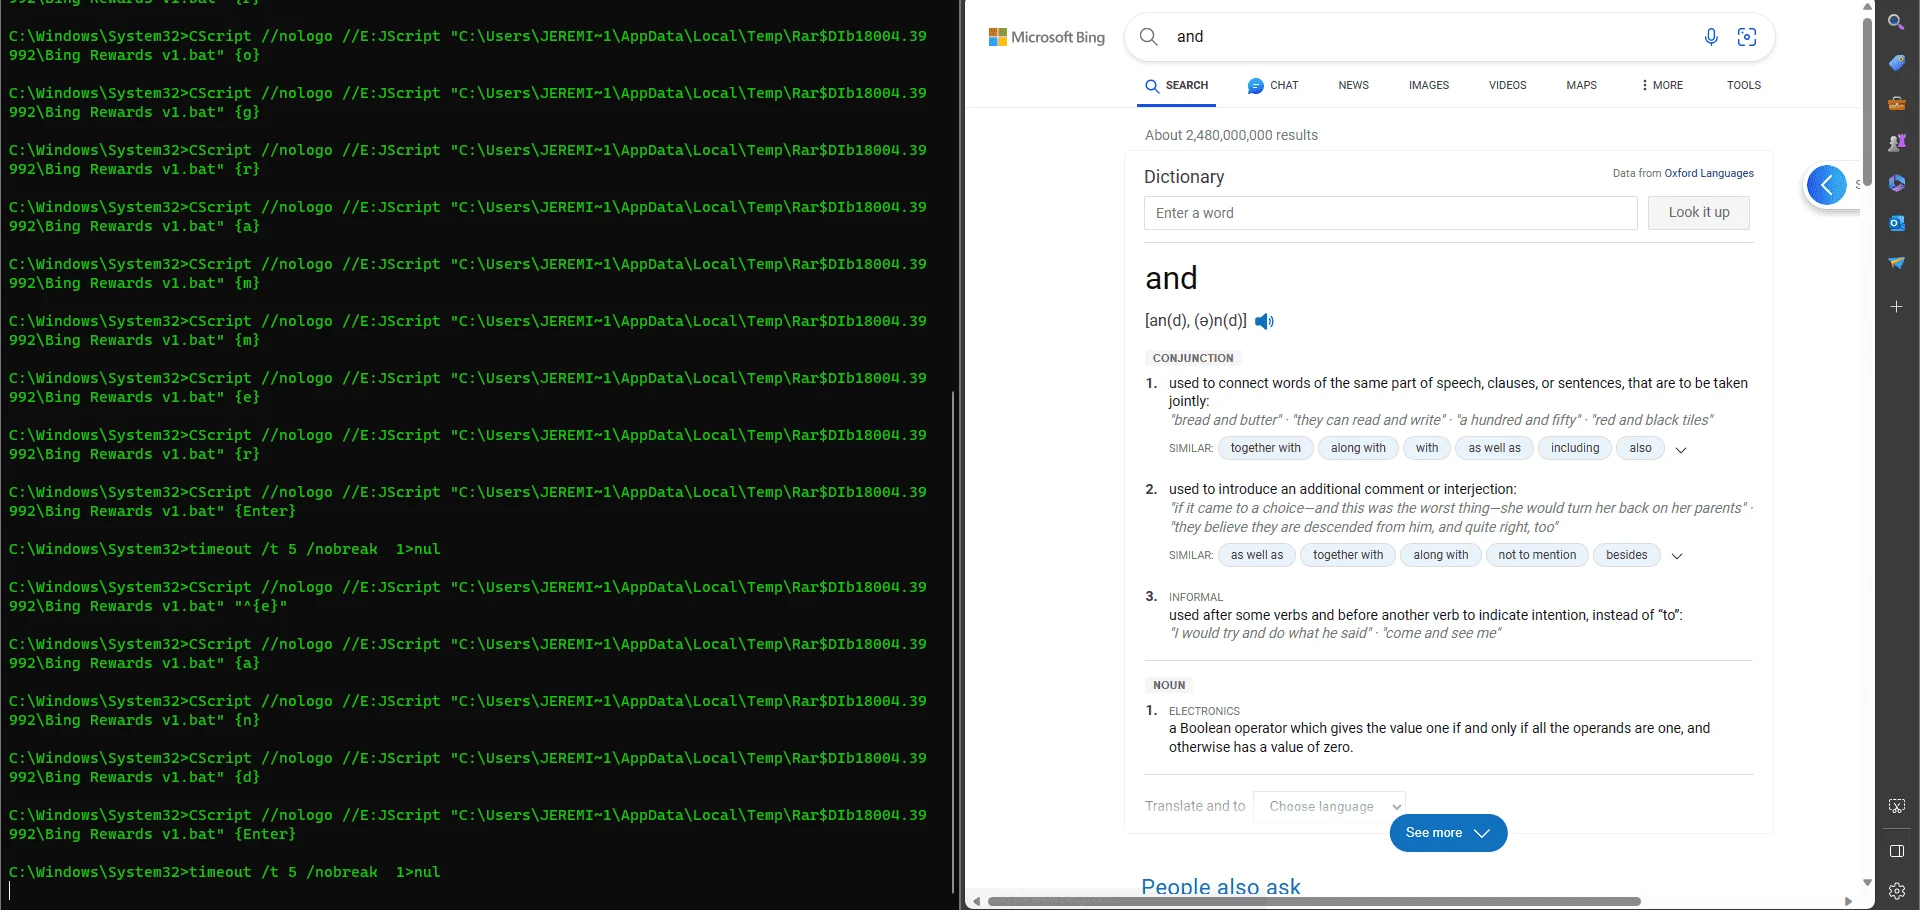Select the 'along with' chip in definition 1
This screenshot has height=910, width=1920.
tap(1358, 448)
